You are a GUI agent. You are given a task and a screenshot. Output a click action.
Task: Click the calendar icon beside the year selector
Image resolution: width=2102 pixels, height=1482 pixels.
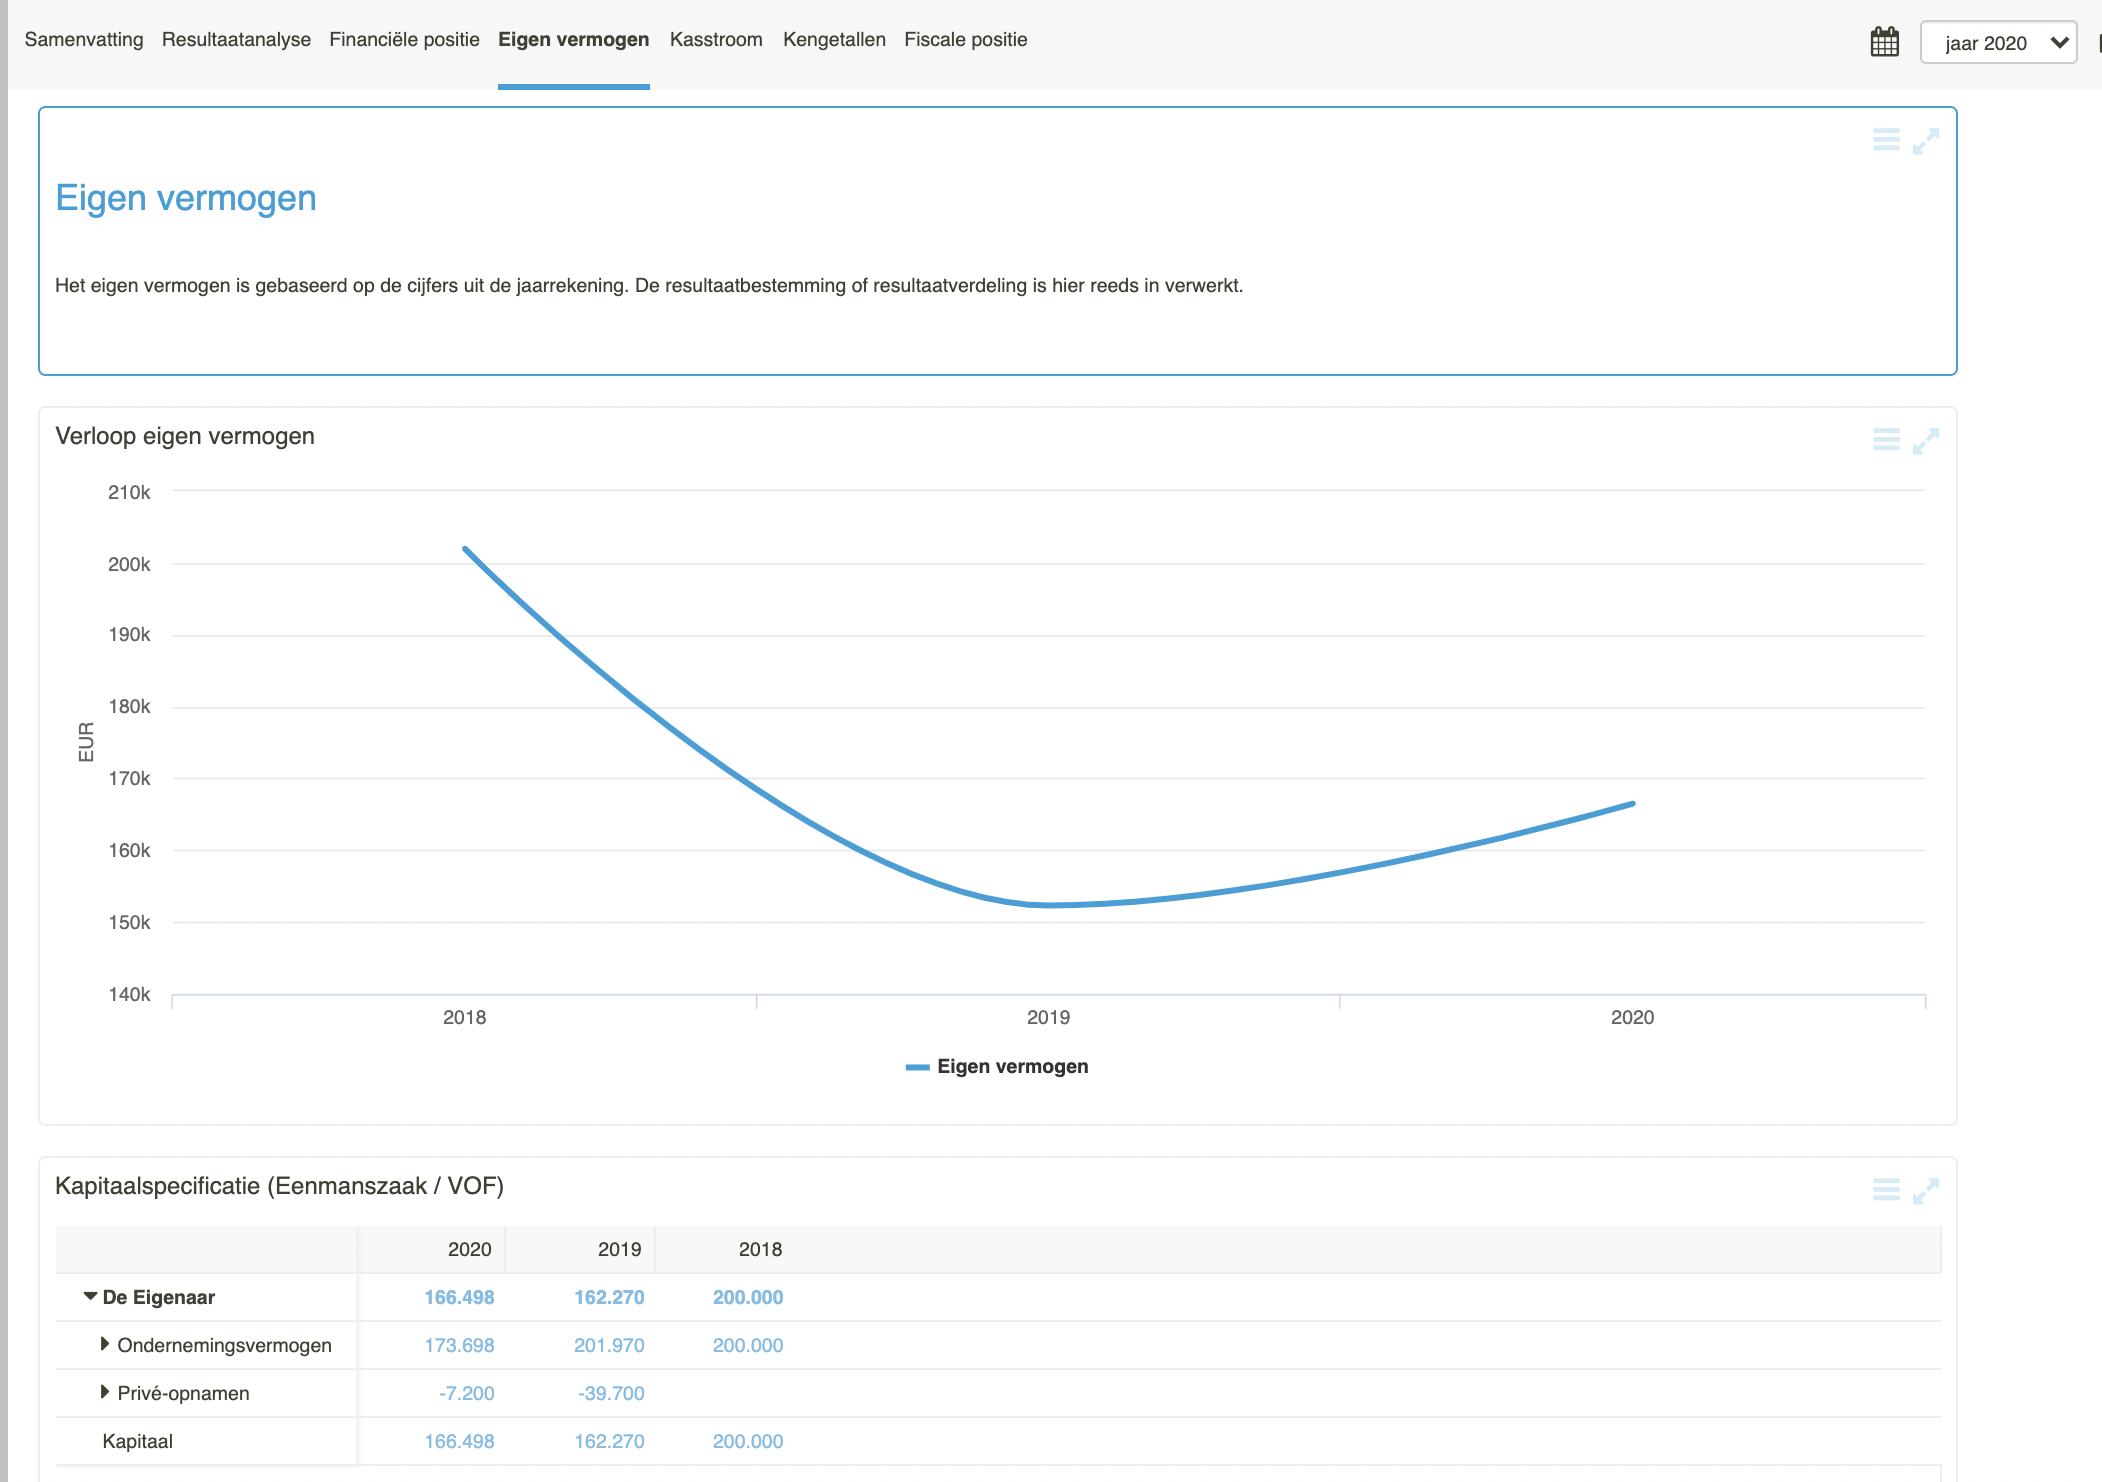tap(1885, 42)
